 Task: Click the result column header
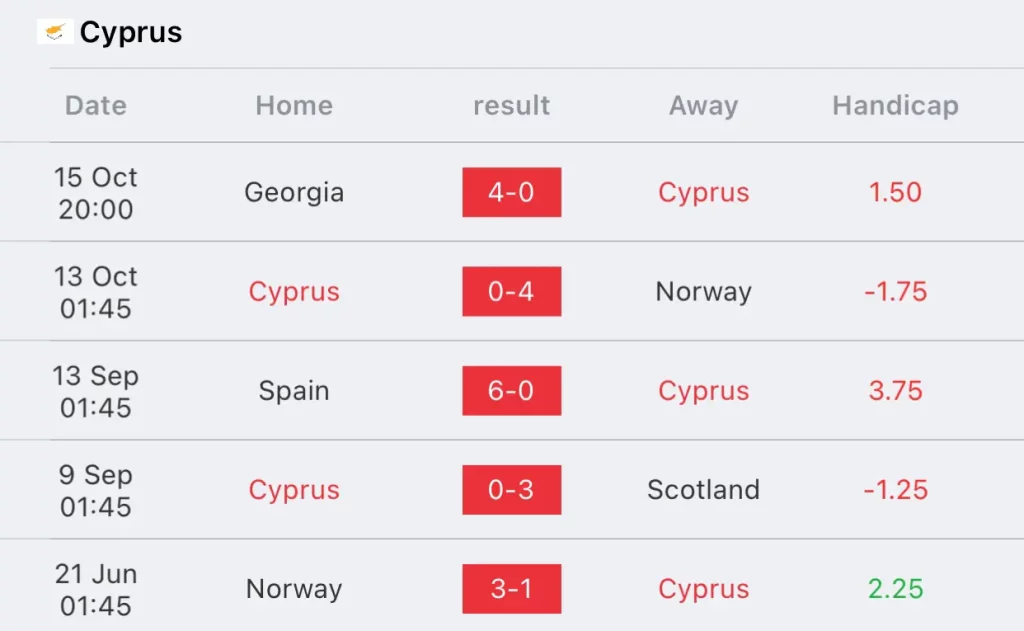pos(511,105)
